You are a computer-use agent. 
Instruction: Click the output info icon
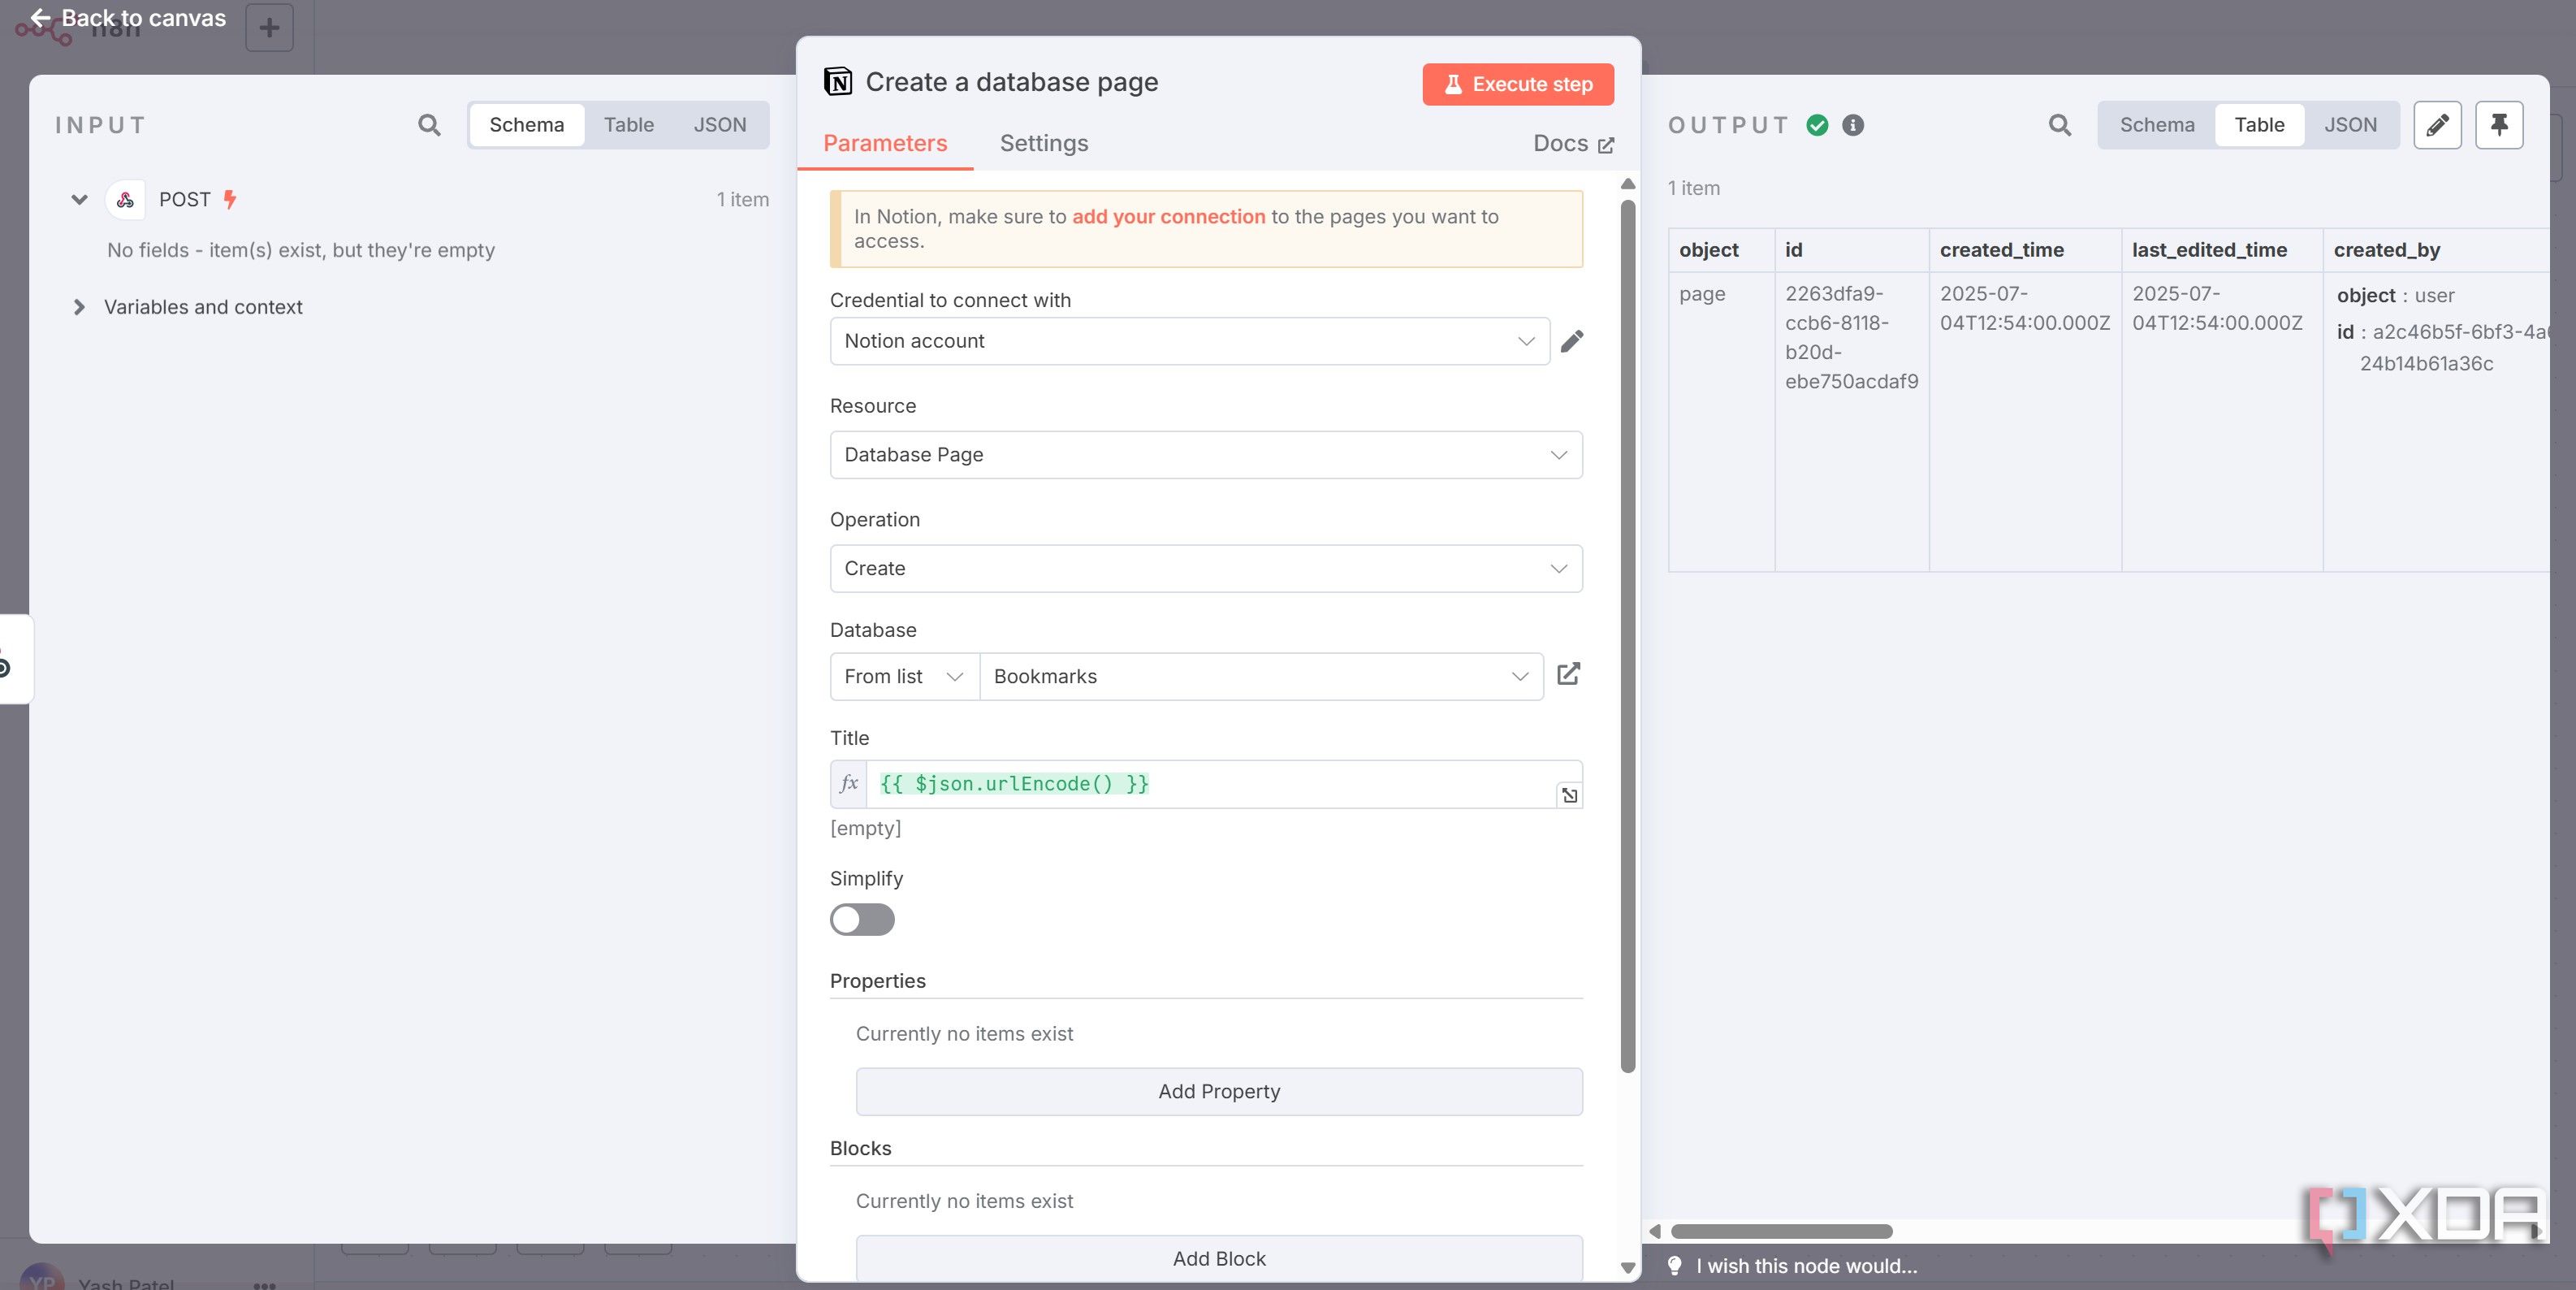coord(1853,125)
